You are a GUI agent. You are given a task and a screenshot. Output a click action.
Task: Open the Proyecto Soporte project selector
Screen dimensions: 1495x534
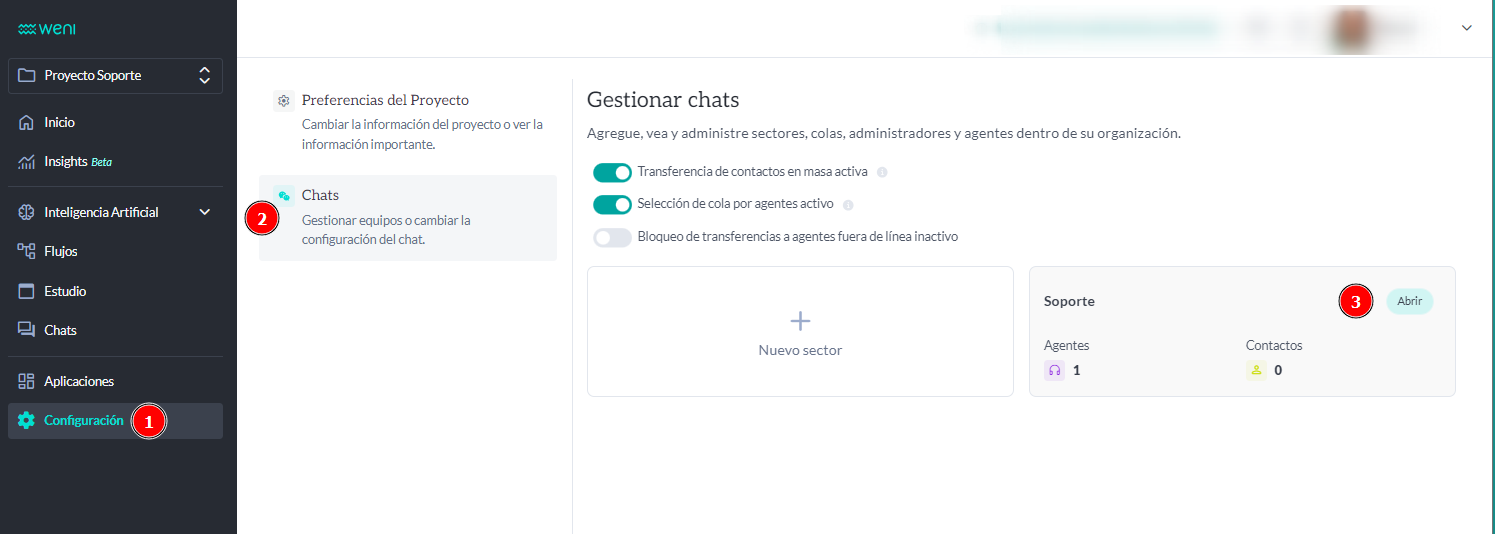coord(115,76)
